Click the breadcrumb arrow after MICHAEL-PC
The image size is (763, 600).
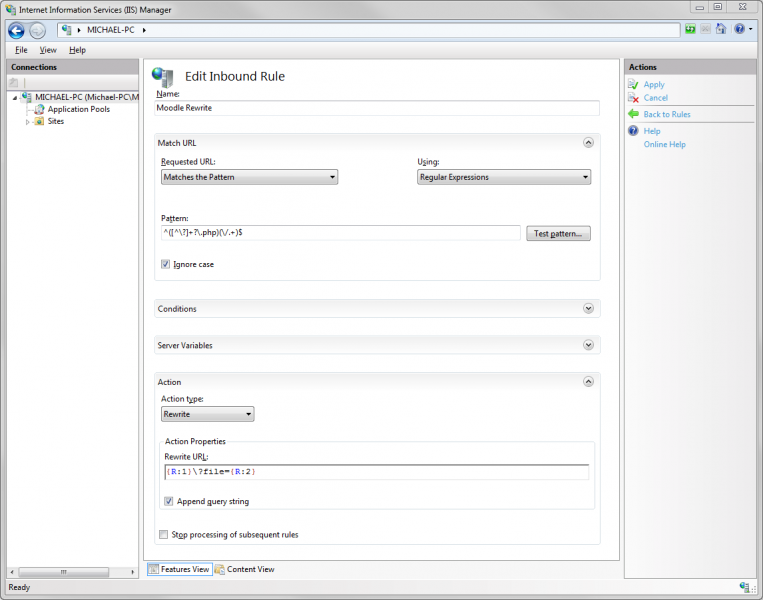(144, 30)
